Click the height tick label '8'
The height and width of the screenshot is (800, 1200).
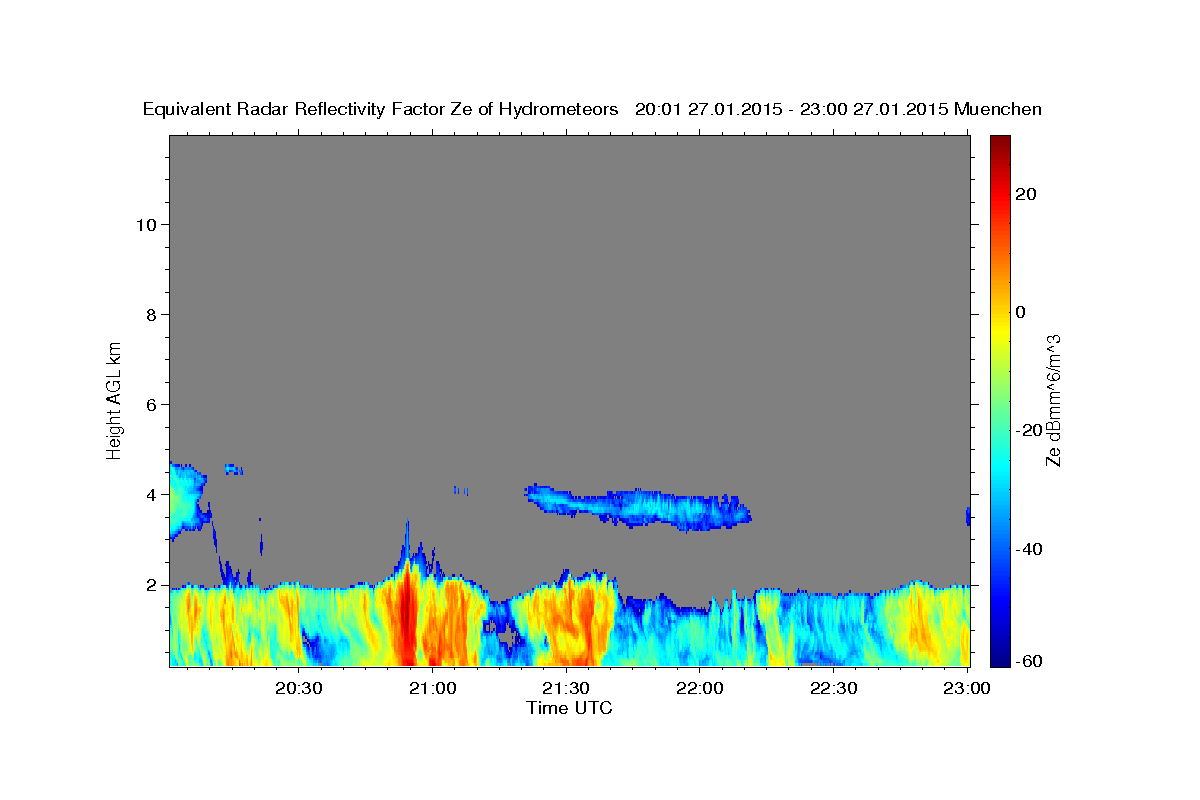click(151, 314)
